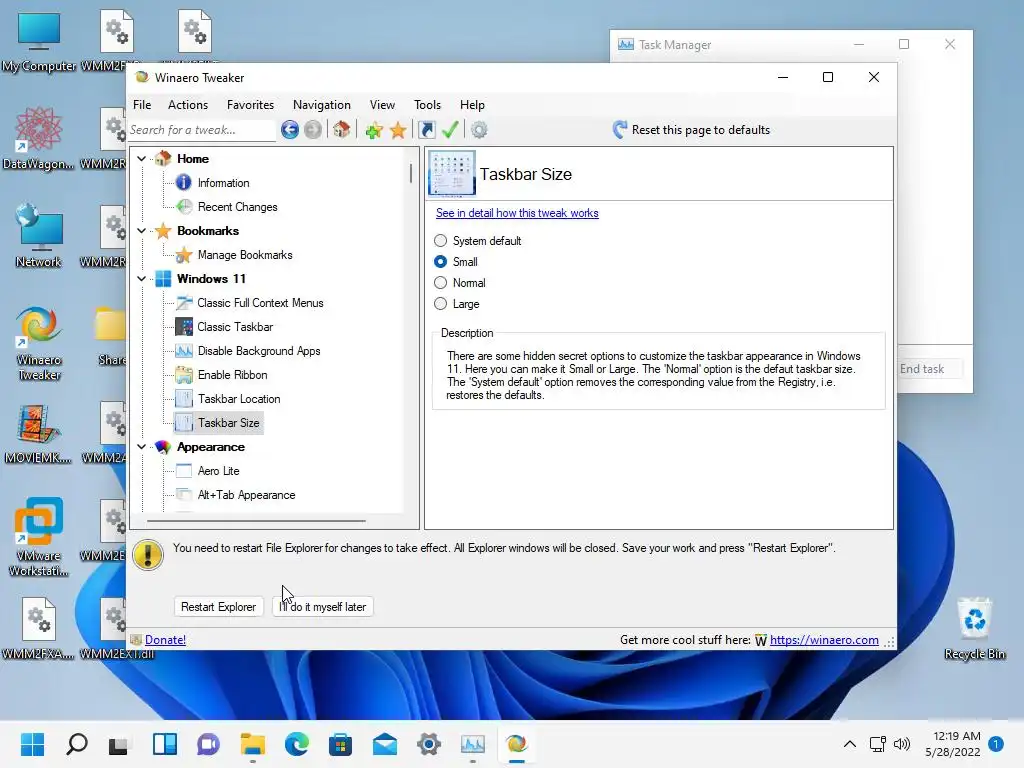Select Small taskbar size option
Screen dimensions: 1024x768
point(456,262)
